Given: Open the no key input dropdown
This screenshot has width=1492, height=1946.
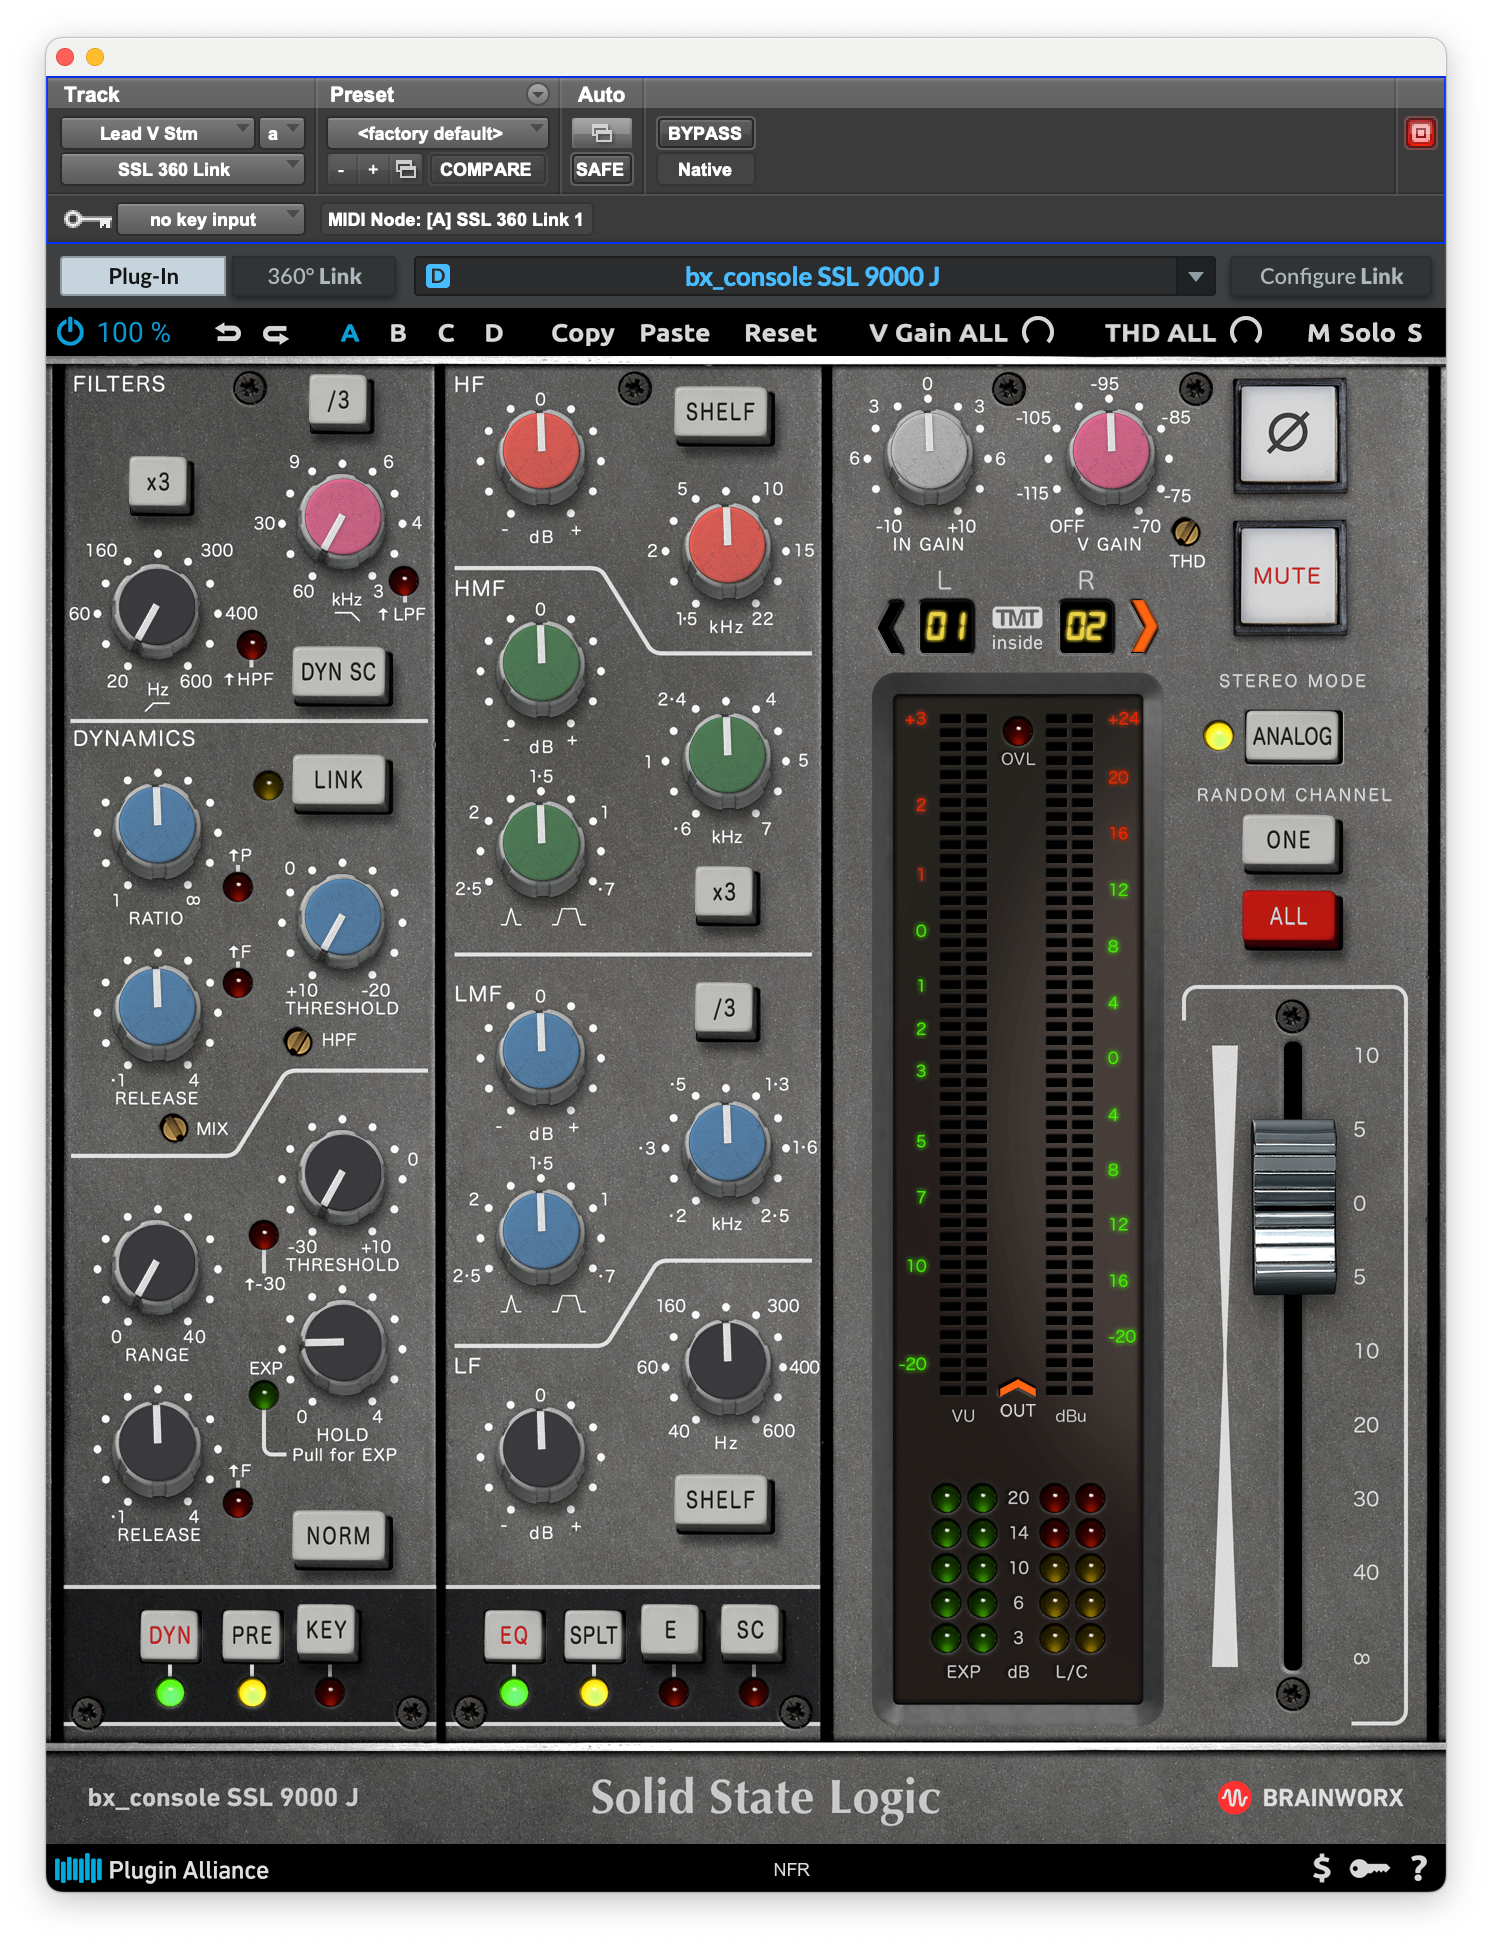Looking at the screenshot, I should tap(210, 219).
